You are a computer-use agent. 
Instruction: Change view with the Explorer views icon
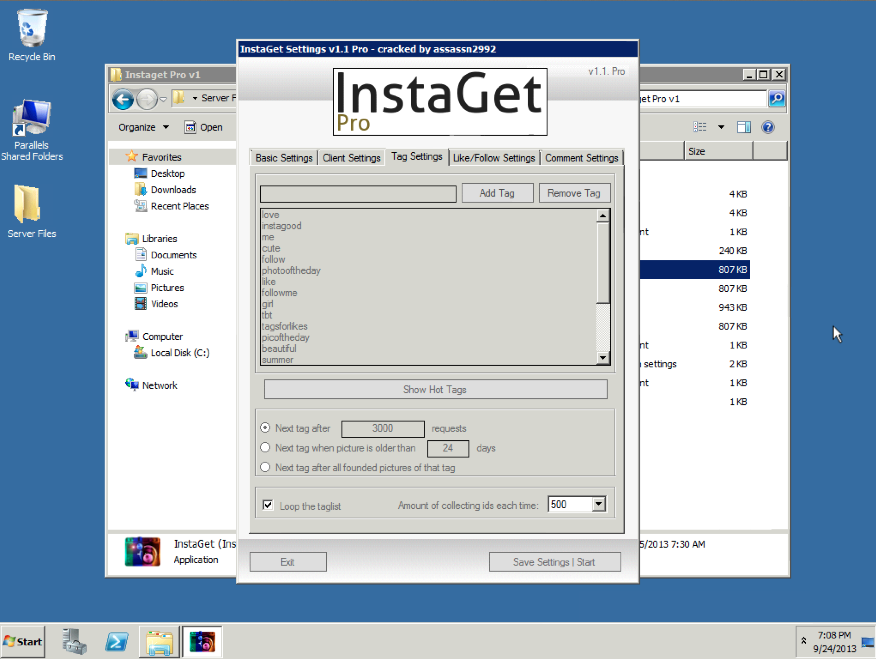click(x=699, y=127)
